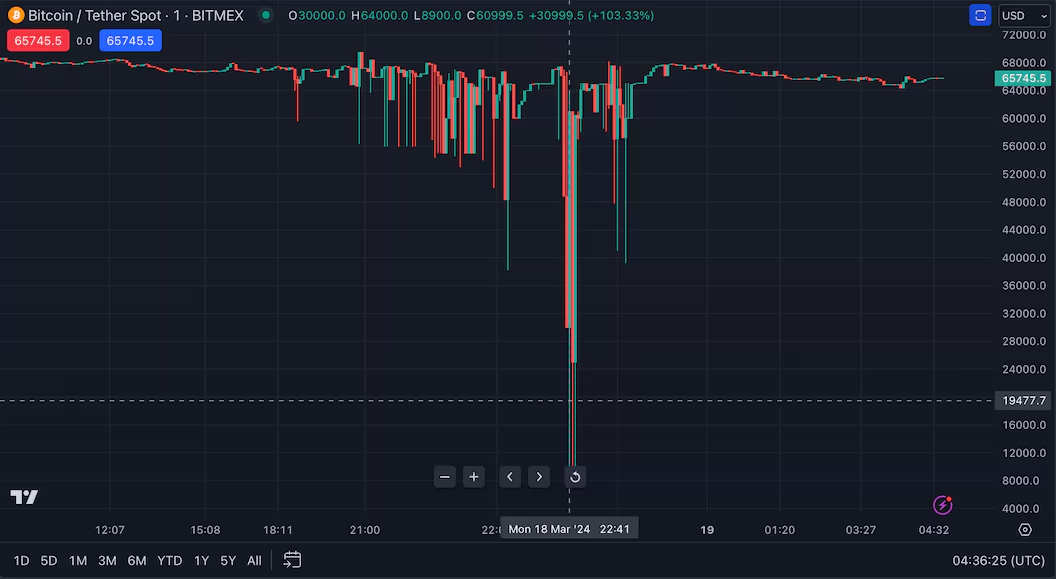This screenshot has height=579, width=1056.
Task: Toggle the green market status indicator
Action: pos(265,15)
